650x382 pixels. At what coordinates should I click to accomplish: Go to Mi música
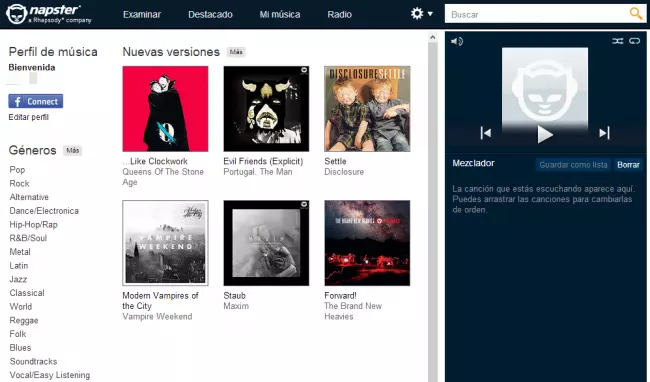pos(280,15)
